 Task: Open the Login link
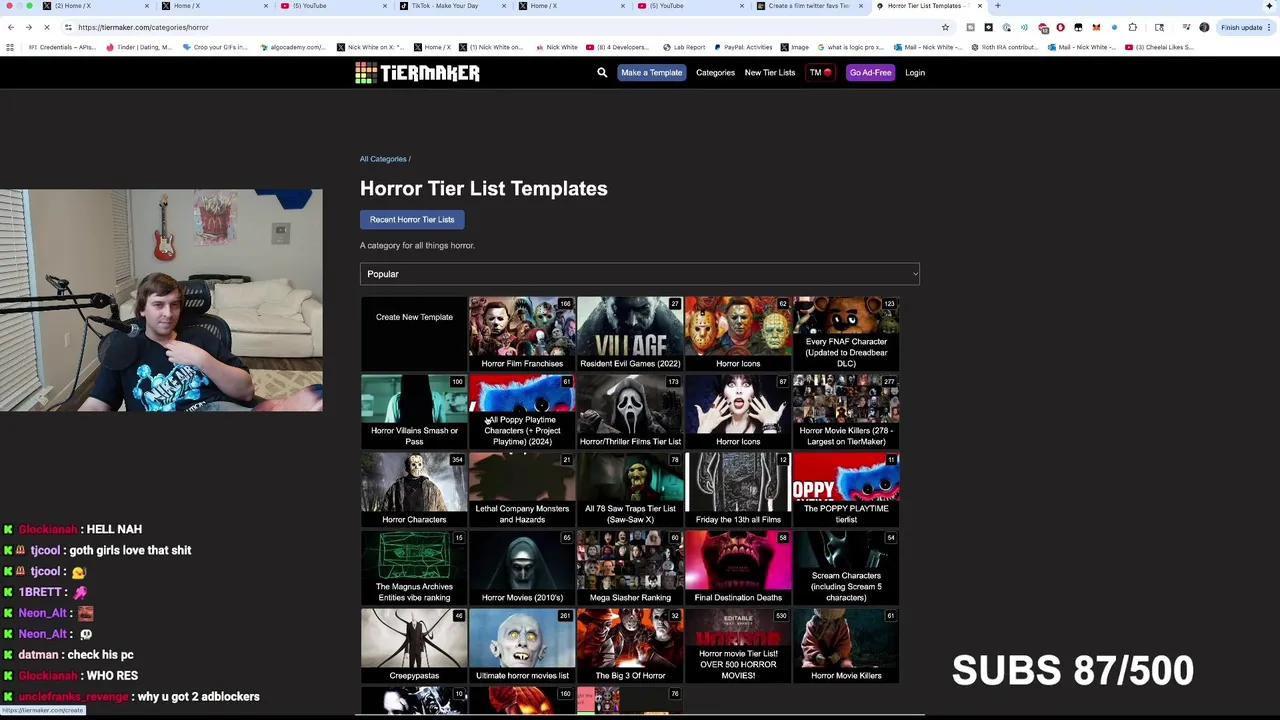(915, 72)
